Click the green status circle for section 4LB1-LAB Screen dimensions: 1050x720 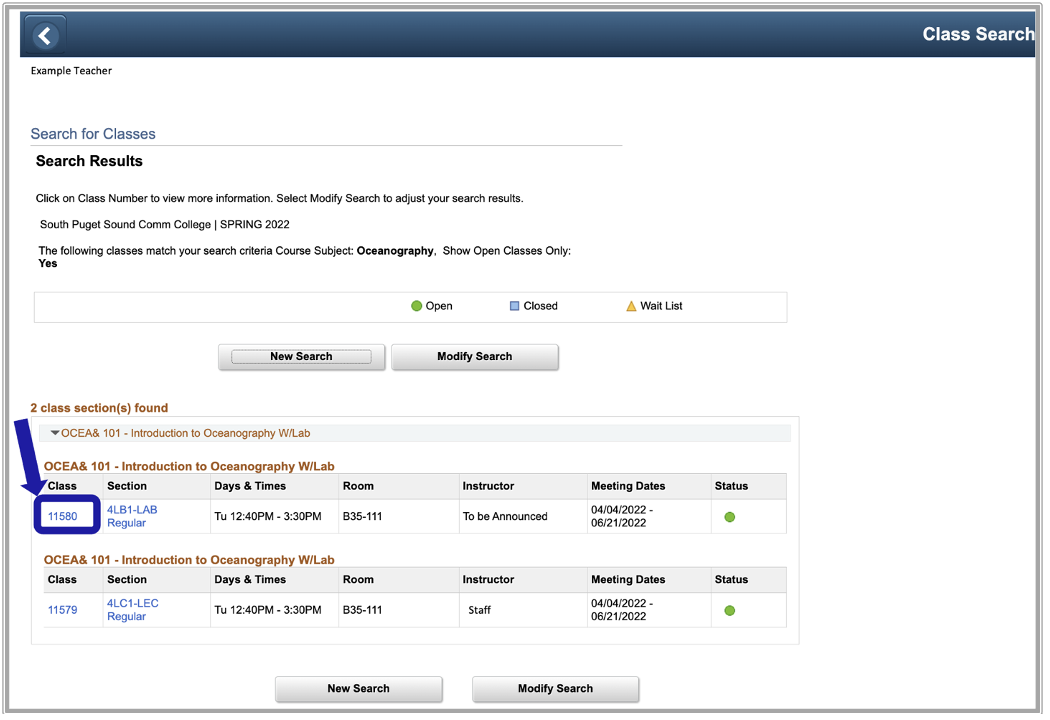(729, 516)
